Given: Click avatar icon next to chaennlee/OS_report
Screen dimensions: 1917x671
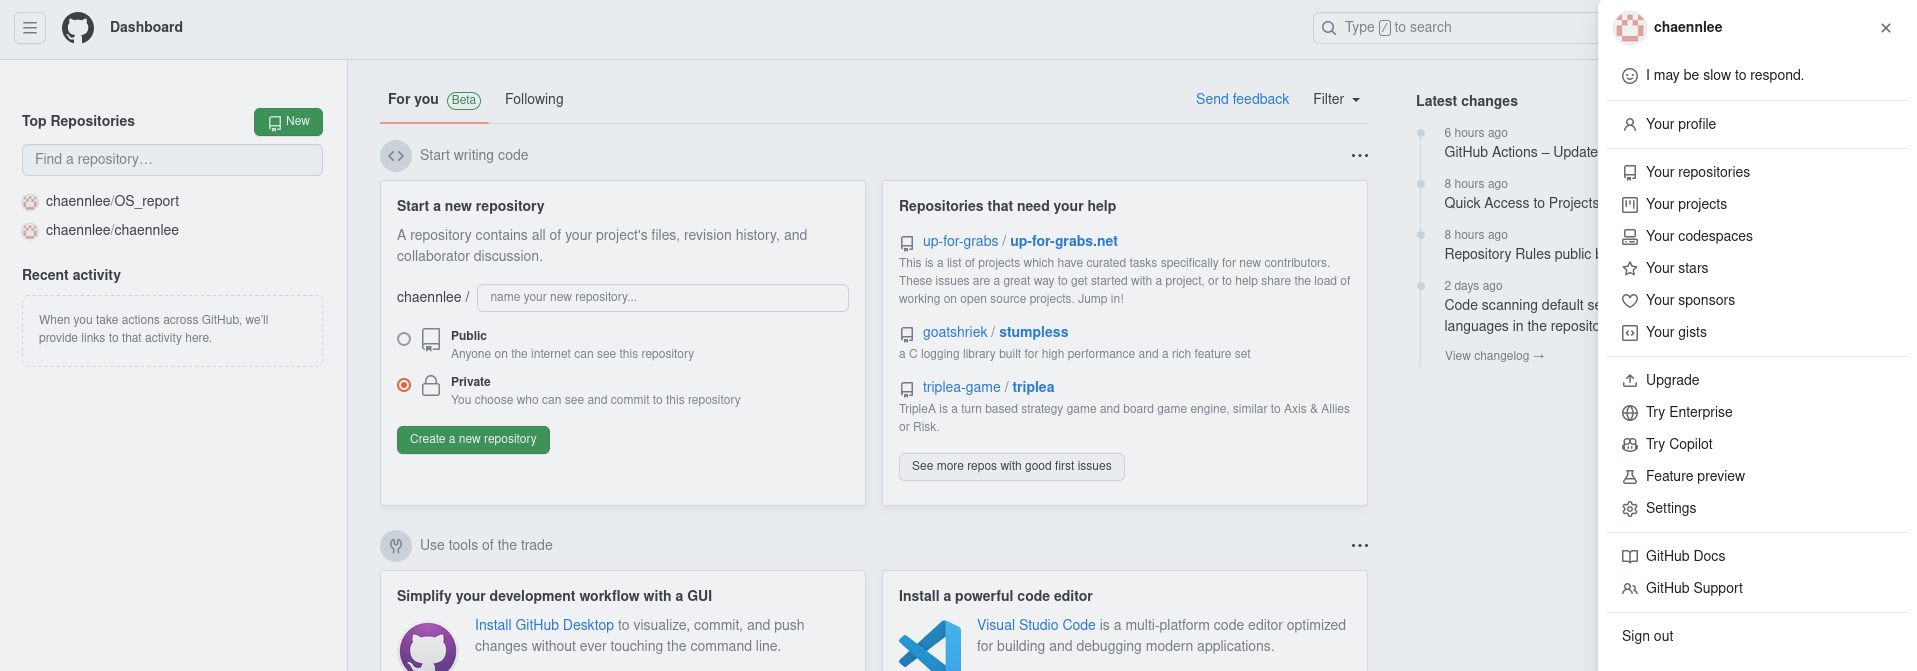Looking at the screenshot, I should [30, 202].
